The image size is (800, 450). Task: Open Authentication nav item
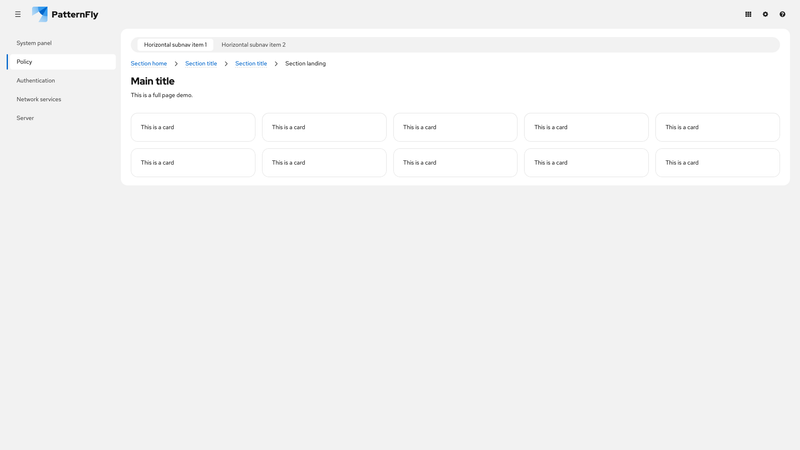coord(62,81)
